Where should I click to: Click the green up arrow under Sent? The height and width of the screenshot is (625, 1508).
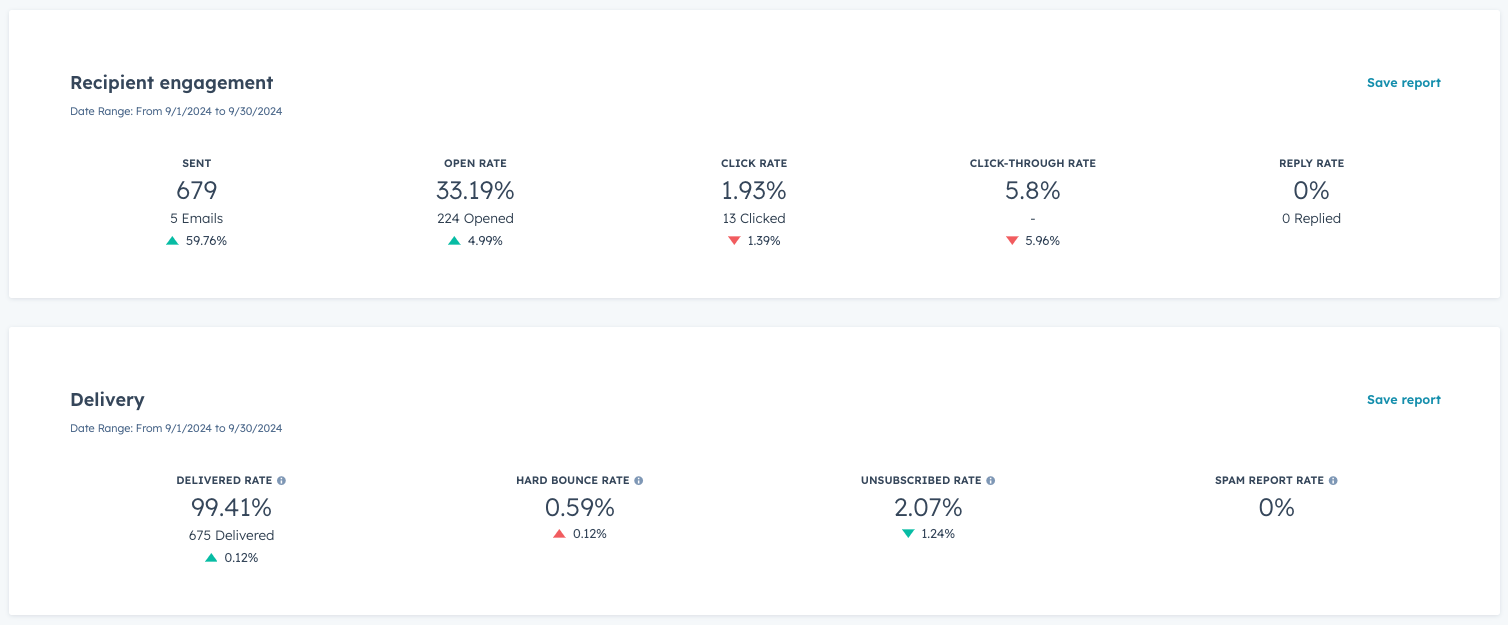pyautogui.click(x=173, y=241)
